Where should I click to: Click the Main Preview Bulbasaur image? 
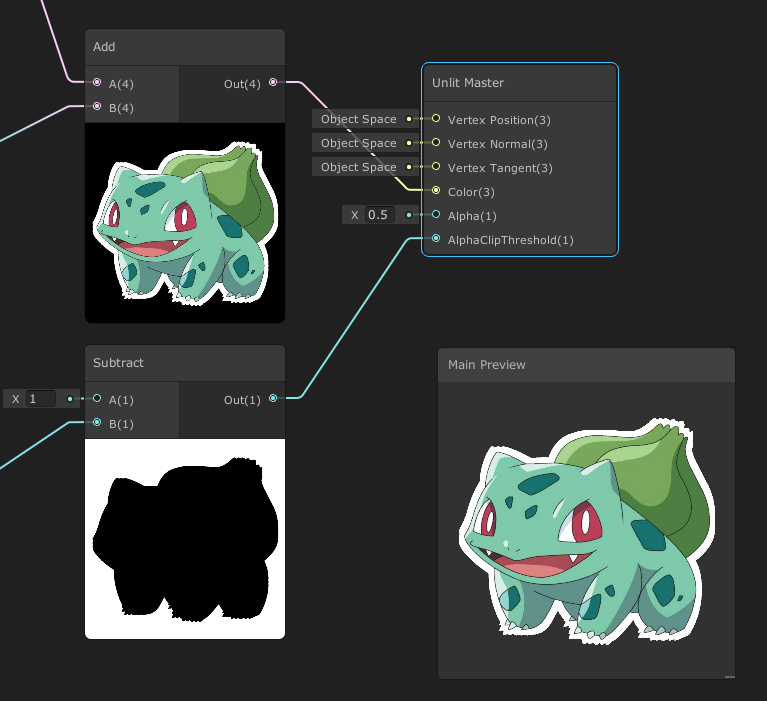[587, 531]
